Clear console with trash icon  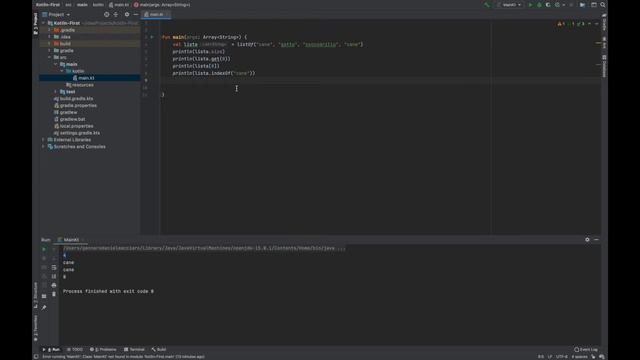[54, 294]
